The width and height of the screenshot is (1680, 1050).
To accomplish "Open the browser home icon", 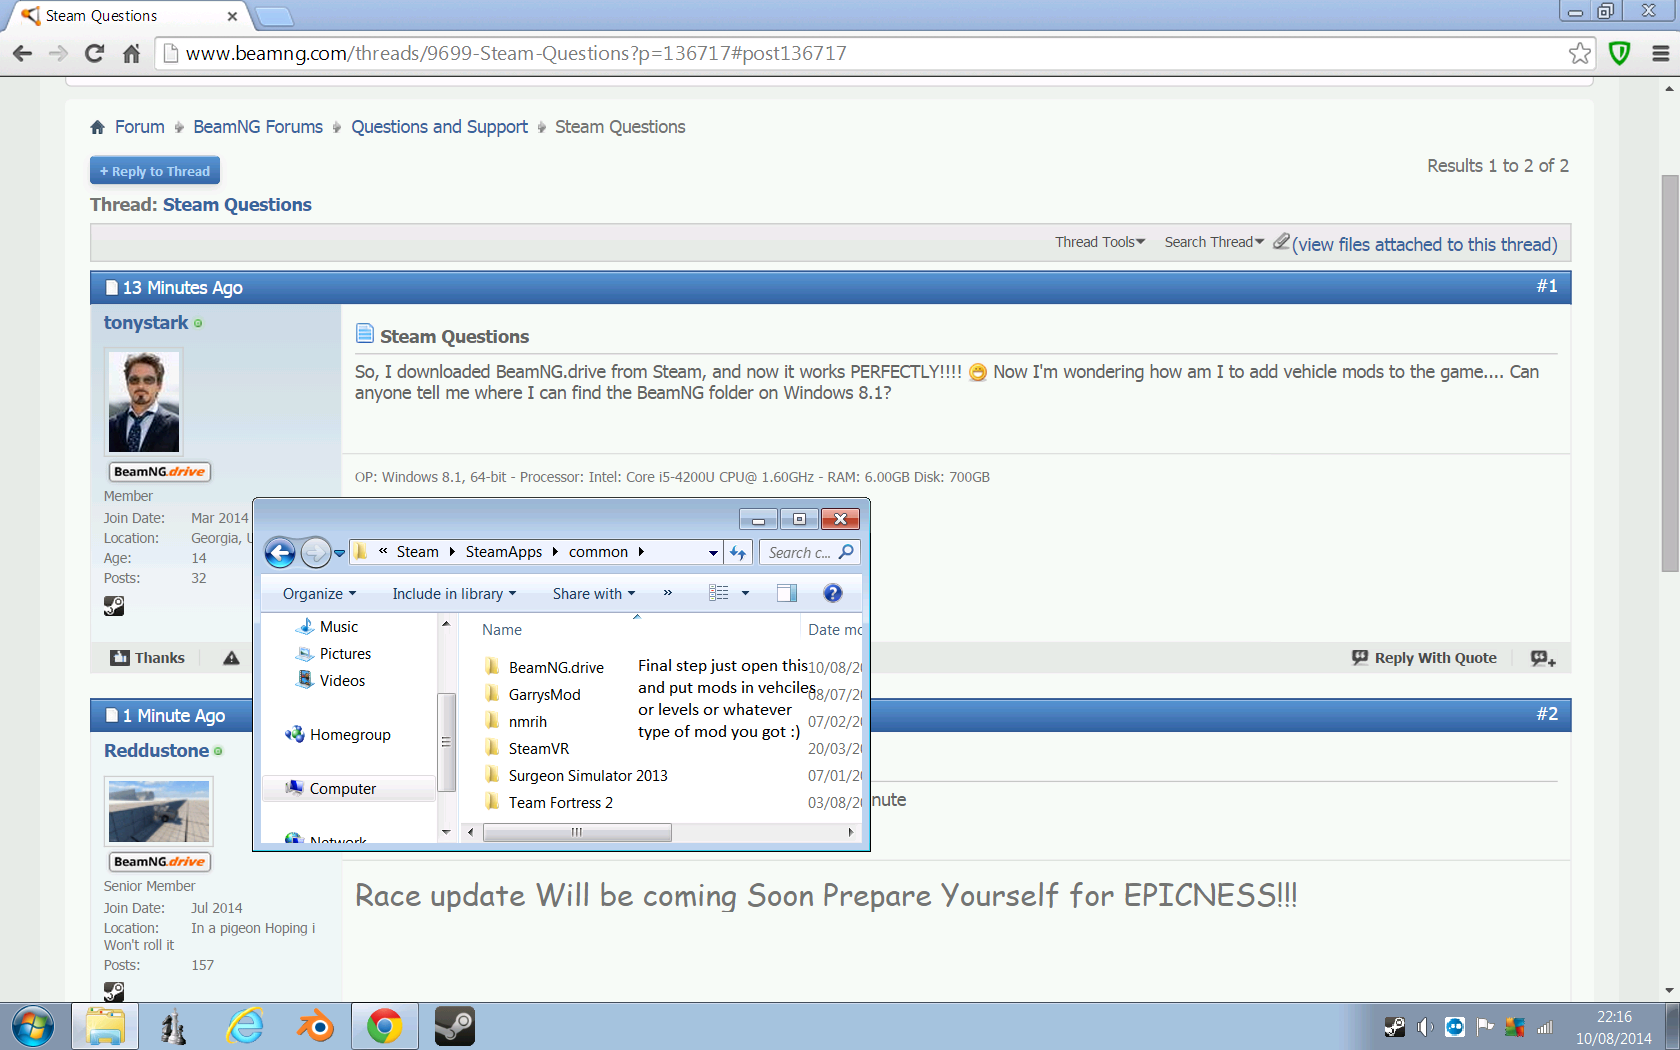I will 131,53.
